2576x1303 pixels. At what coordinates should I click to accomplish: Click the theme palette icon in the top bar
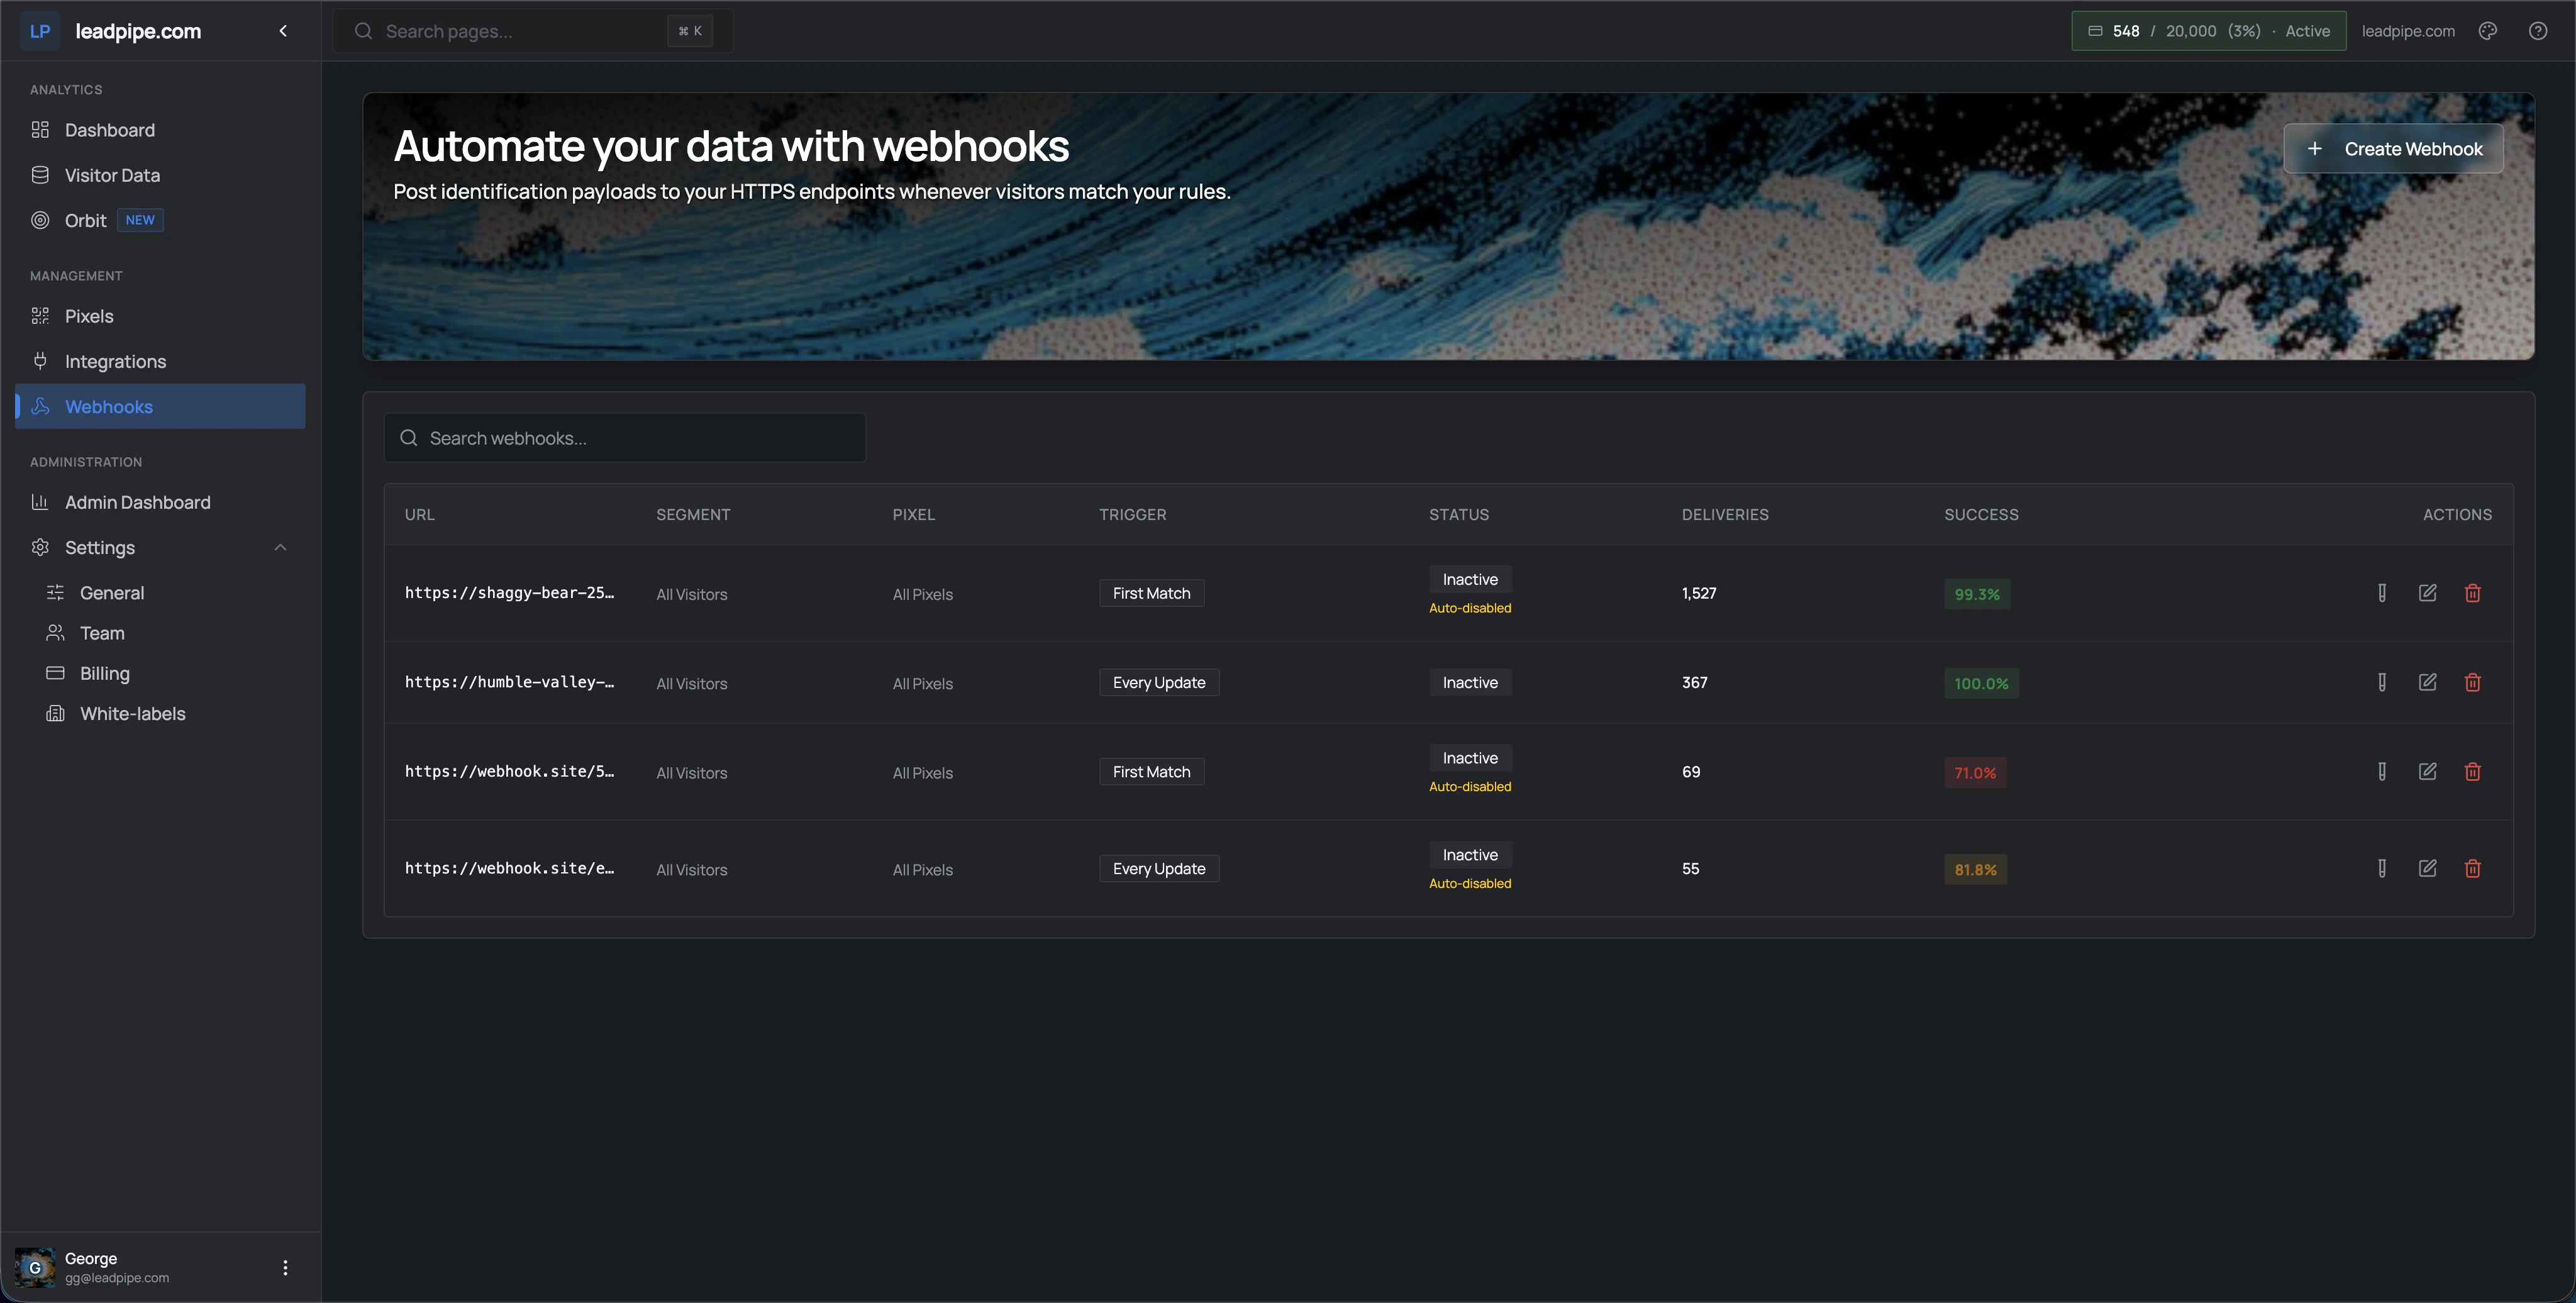click(x=2487, y=30)
